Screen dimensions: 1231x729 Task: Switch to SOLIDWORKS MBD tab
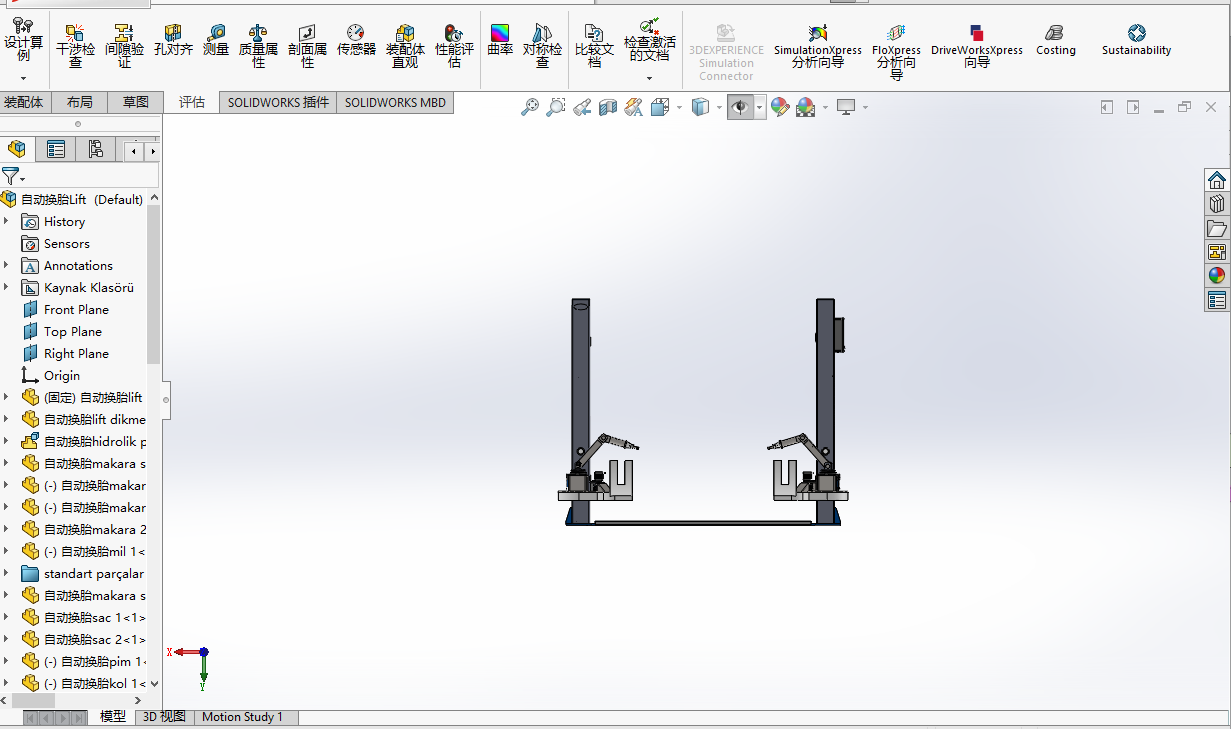click(396, 102)
